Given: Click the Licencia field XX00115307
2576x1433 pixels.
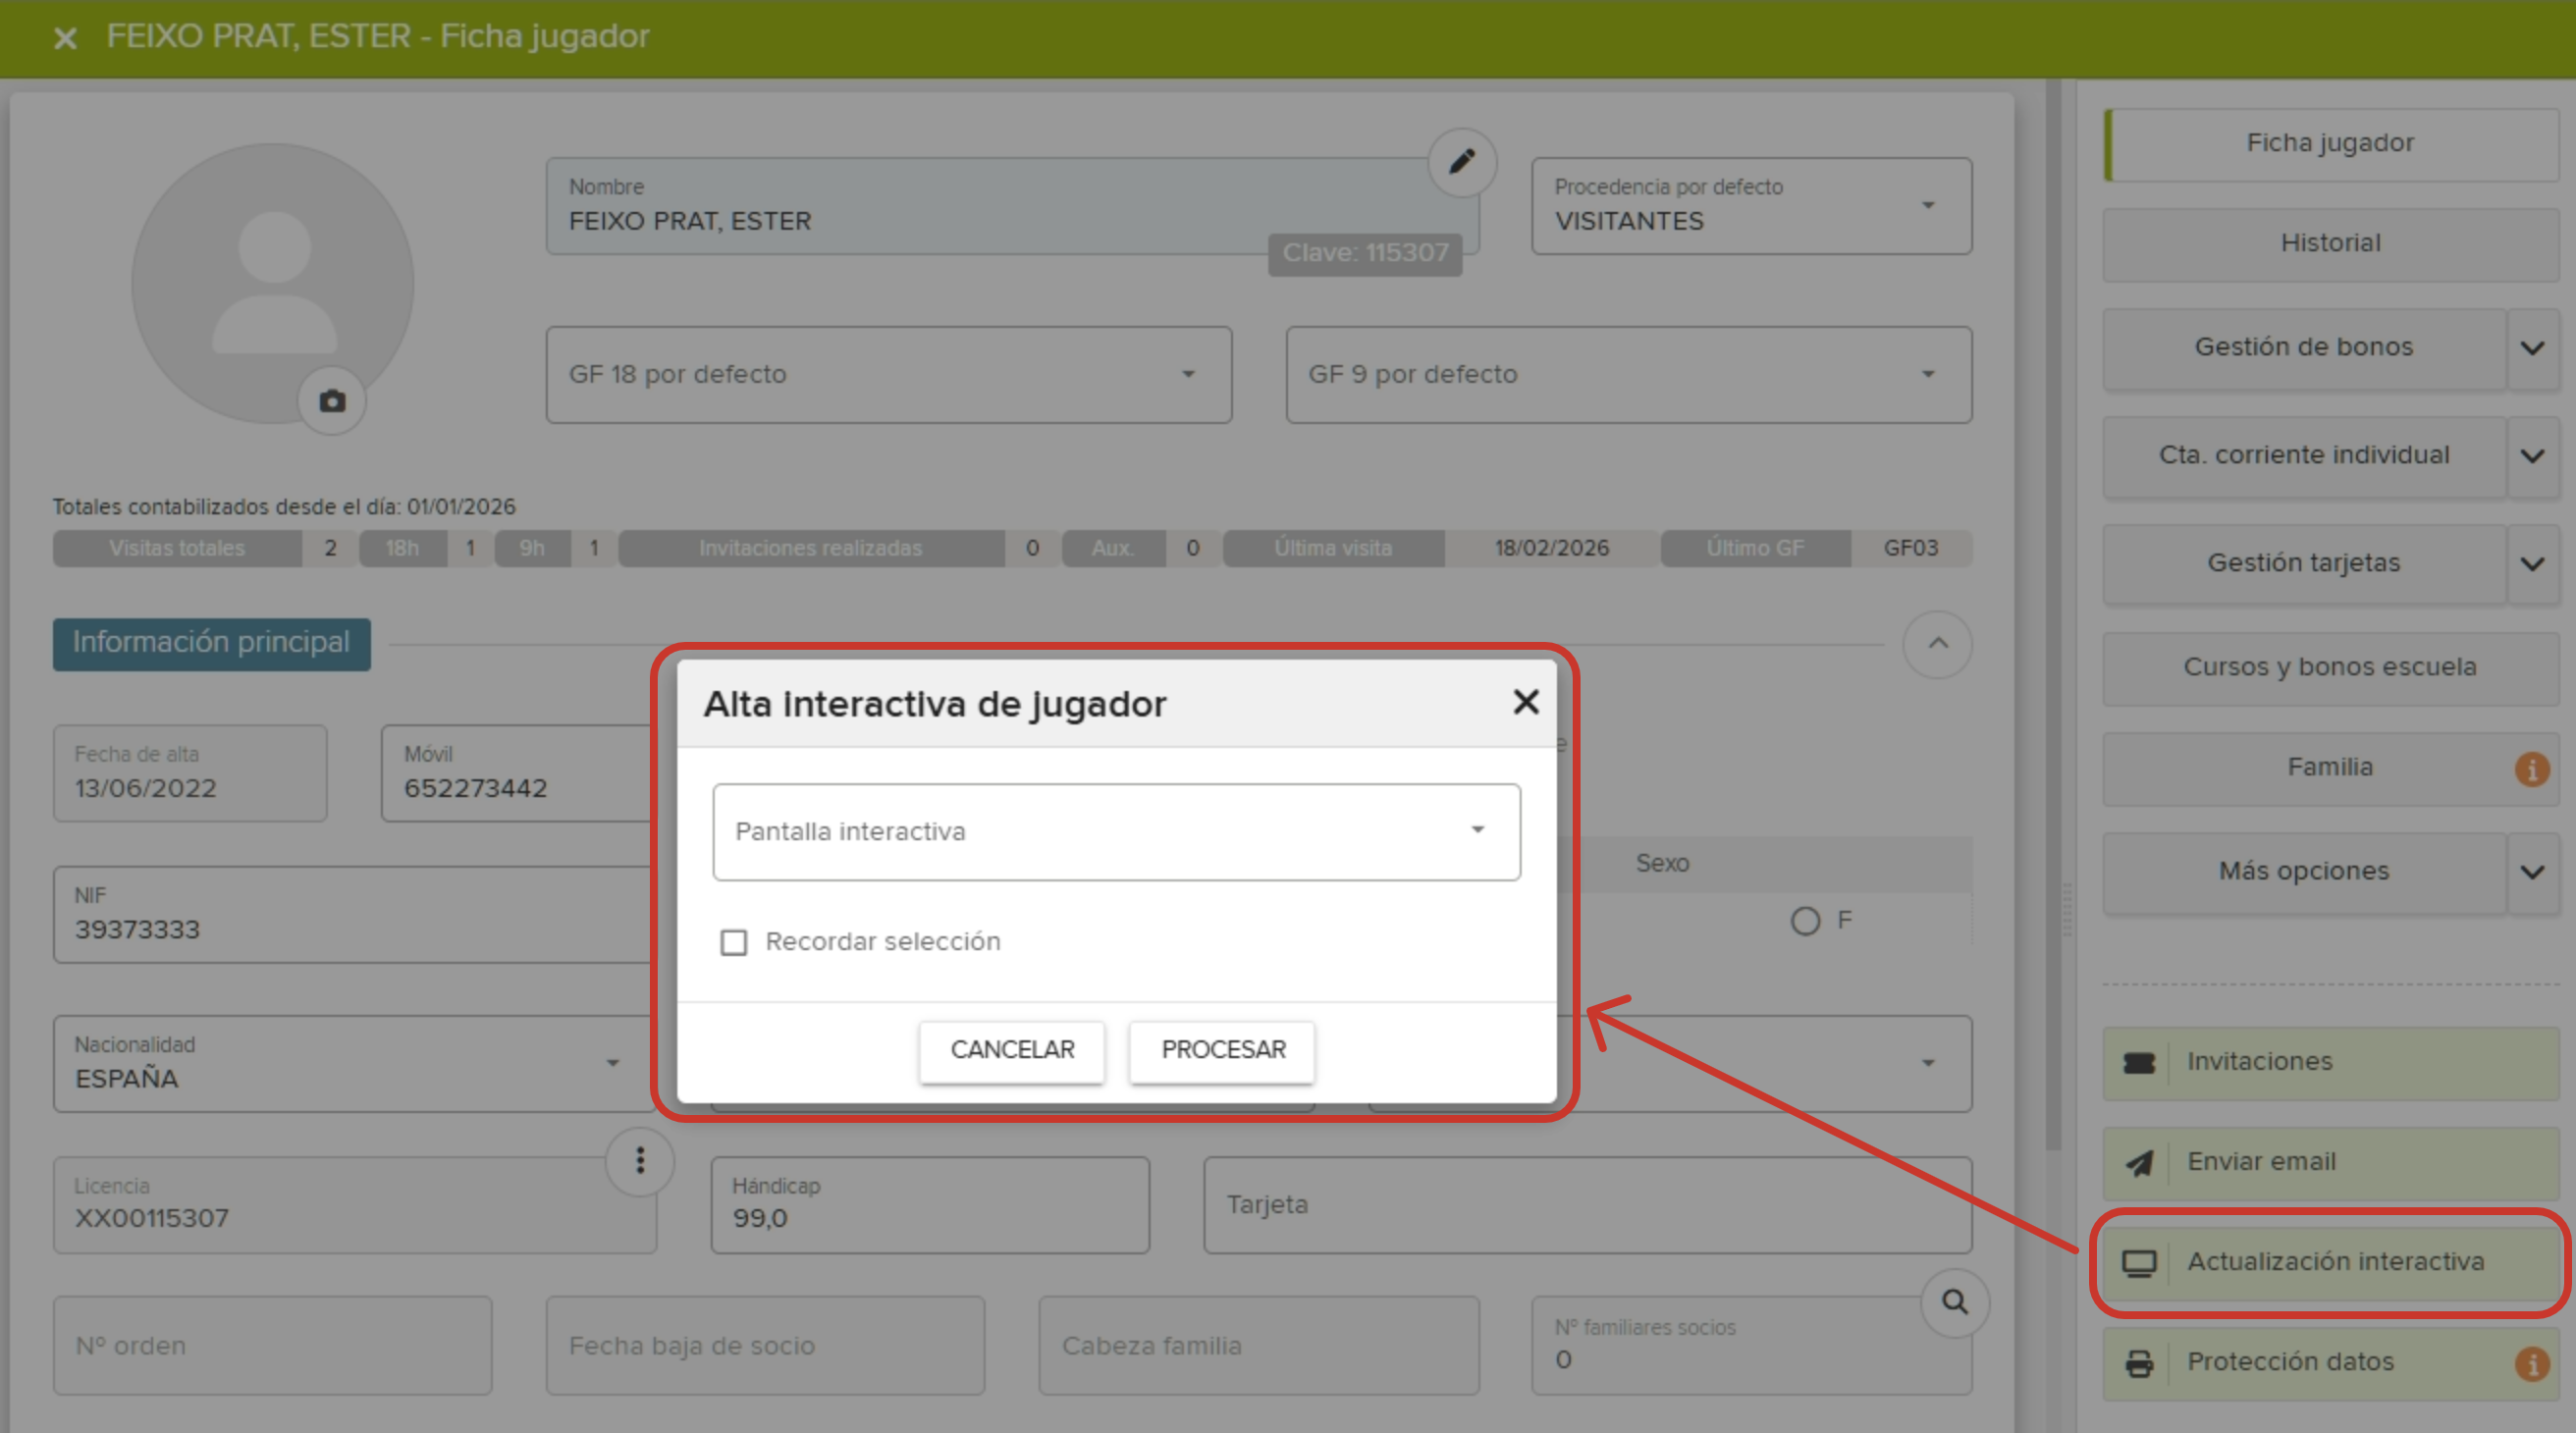Looking at the screenshot, I should click(x=354, y=1206).
